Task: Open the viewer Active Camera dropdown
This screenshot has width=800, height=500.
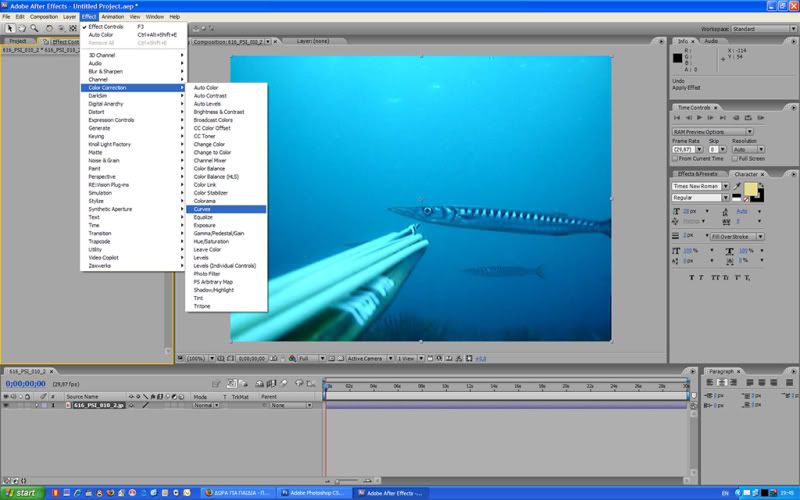Action: coord(370,359)
